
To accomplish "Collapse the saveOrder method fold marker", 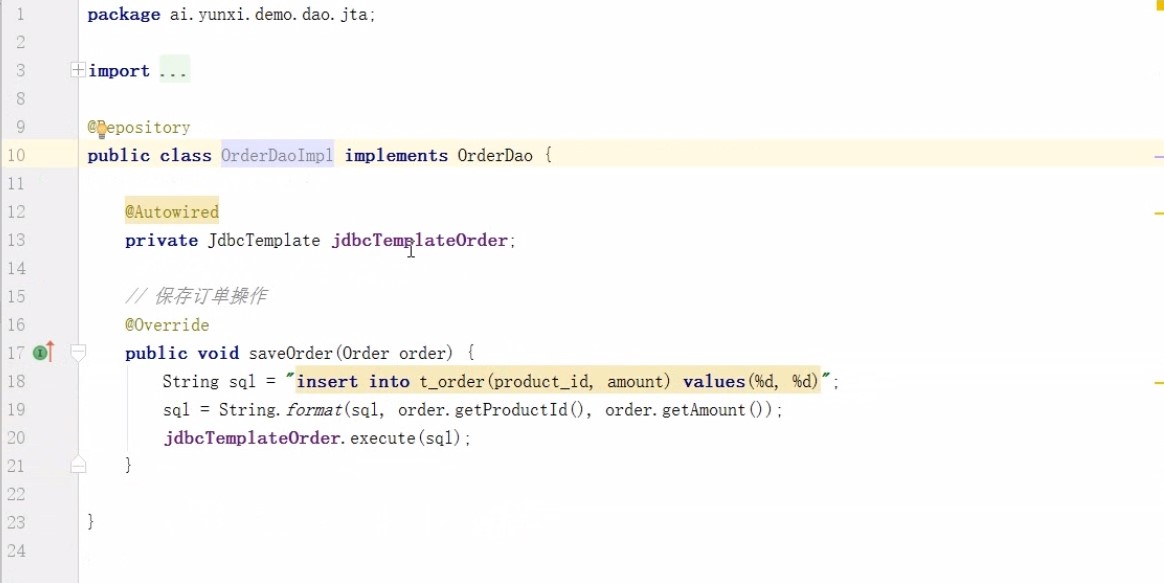I will 78,352.
